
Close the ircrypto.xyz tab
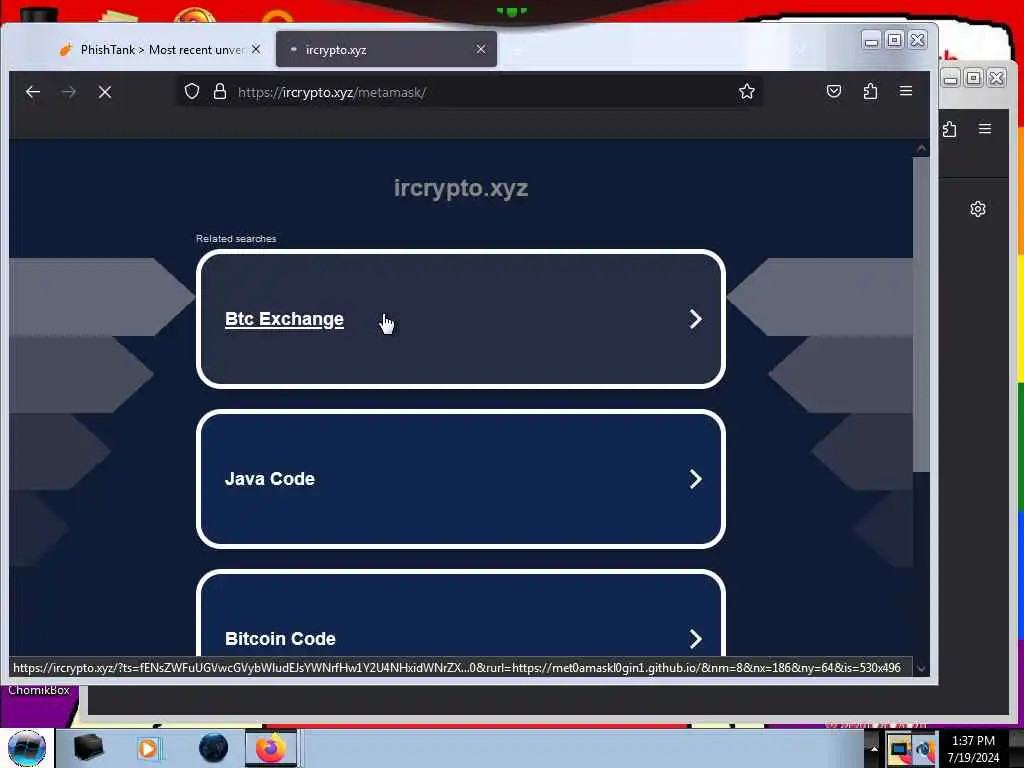(x=481, y=49)
